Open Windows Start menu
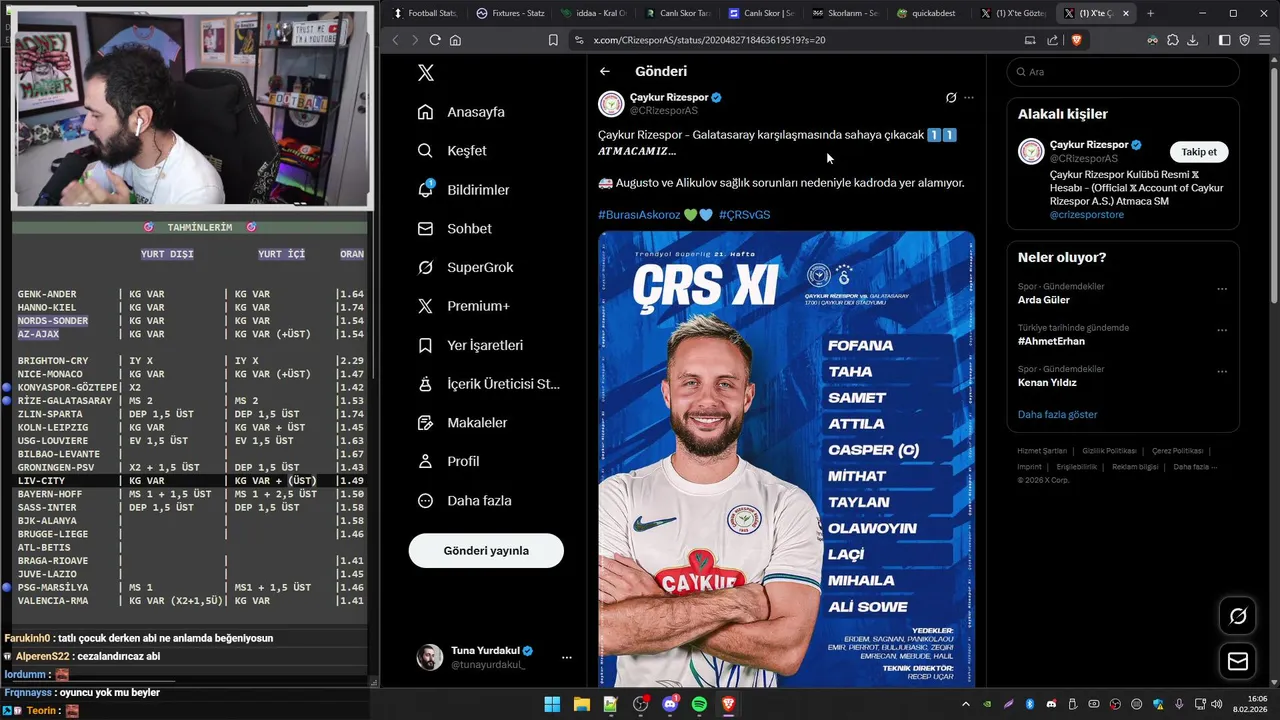The width and height of the screenshot is (1280, 720). point(552,704)
